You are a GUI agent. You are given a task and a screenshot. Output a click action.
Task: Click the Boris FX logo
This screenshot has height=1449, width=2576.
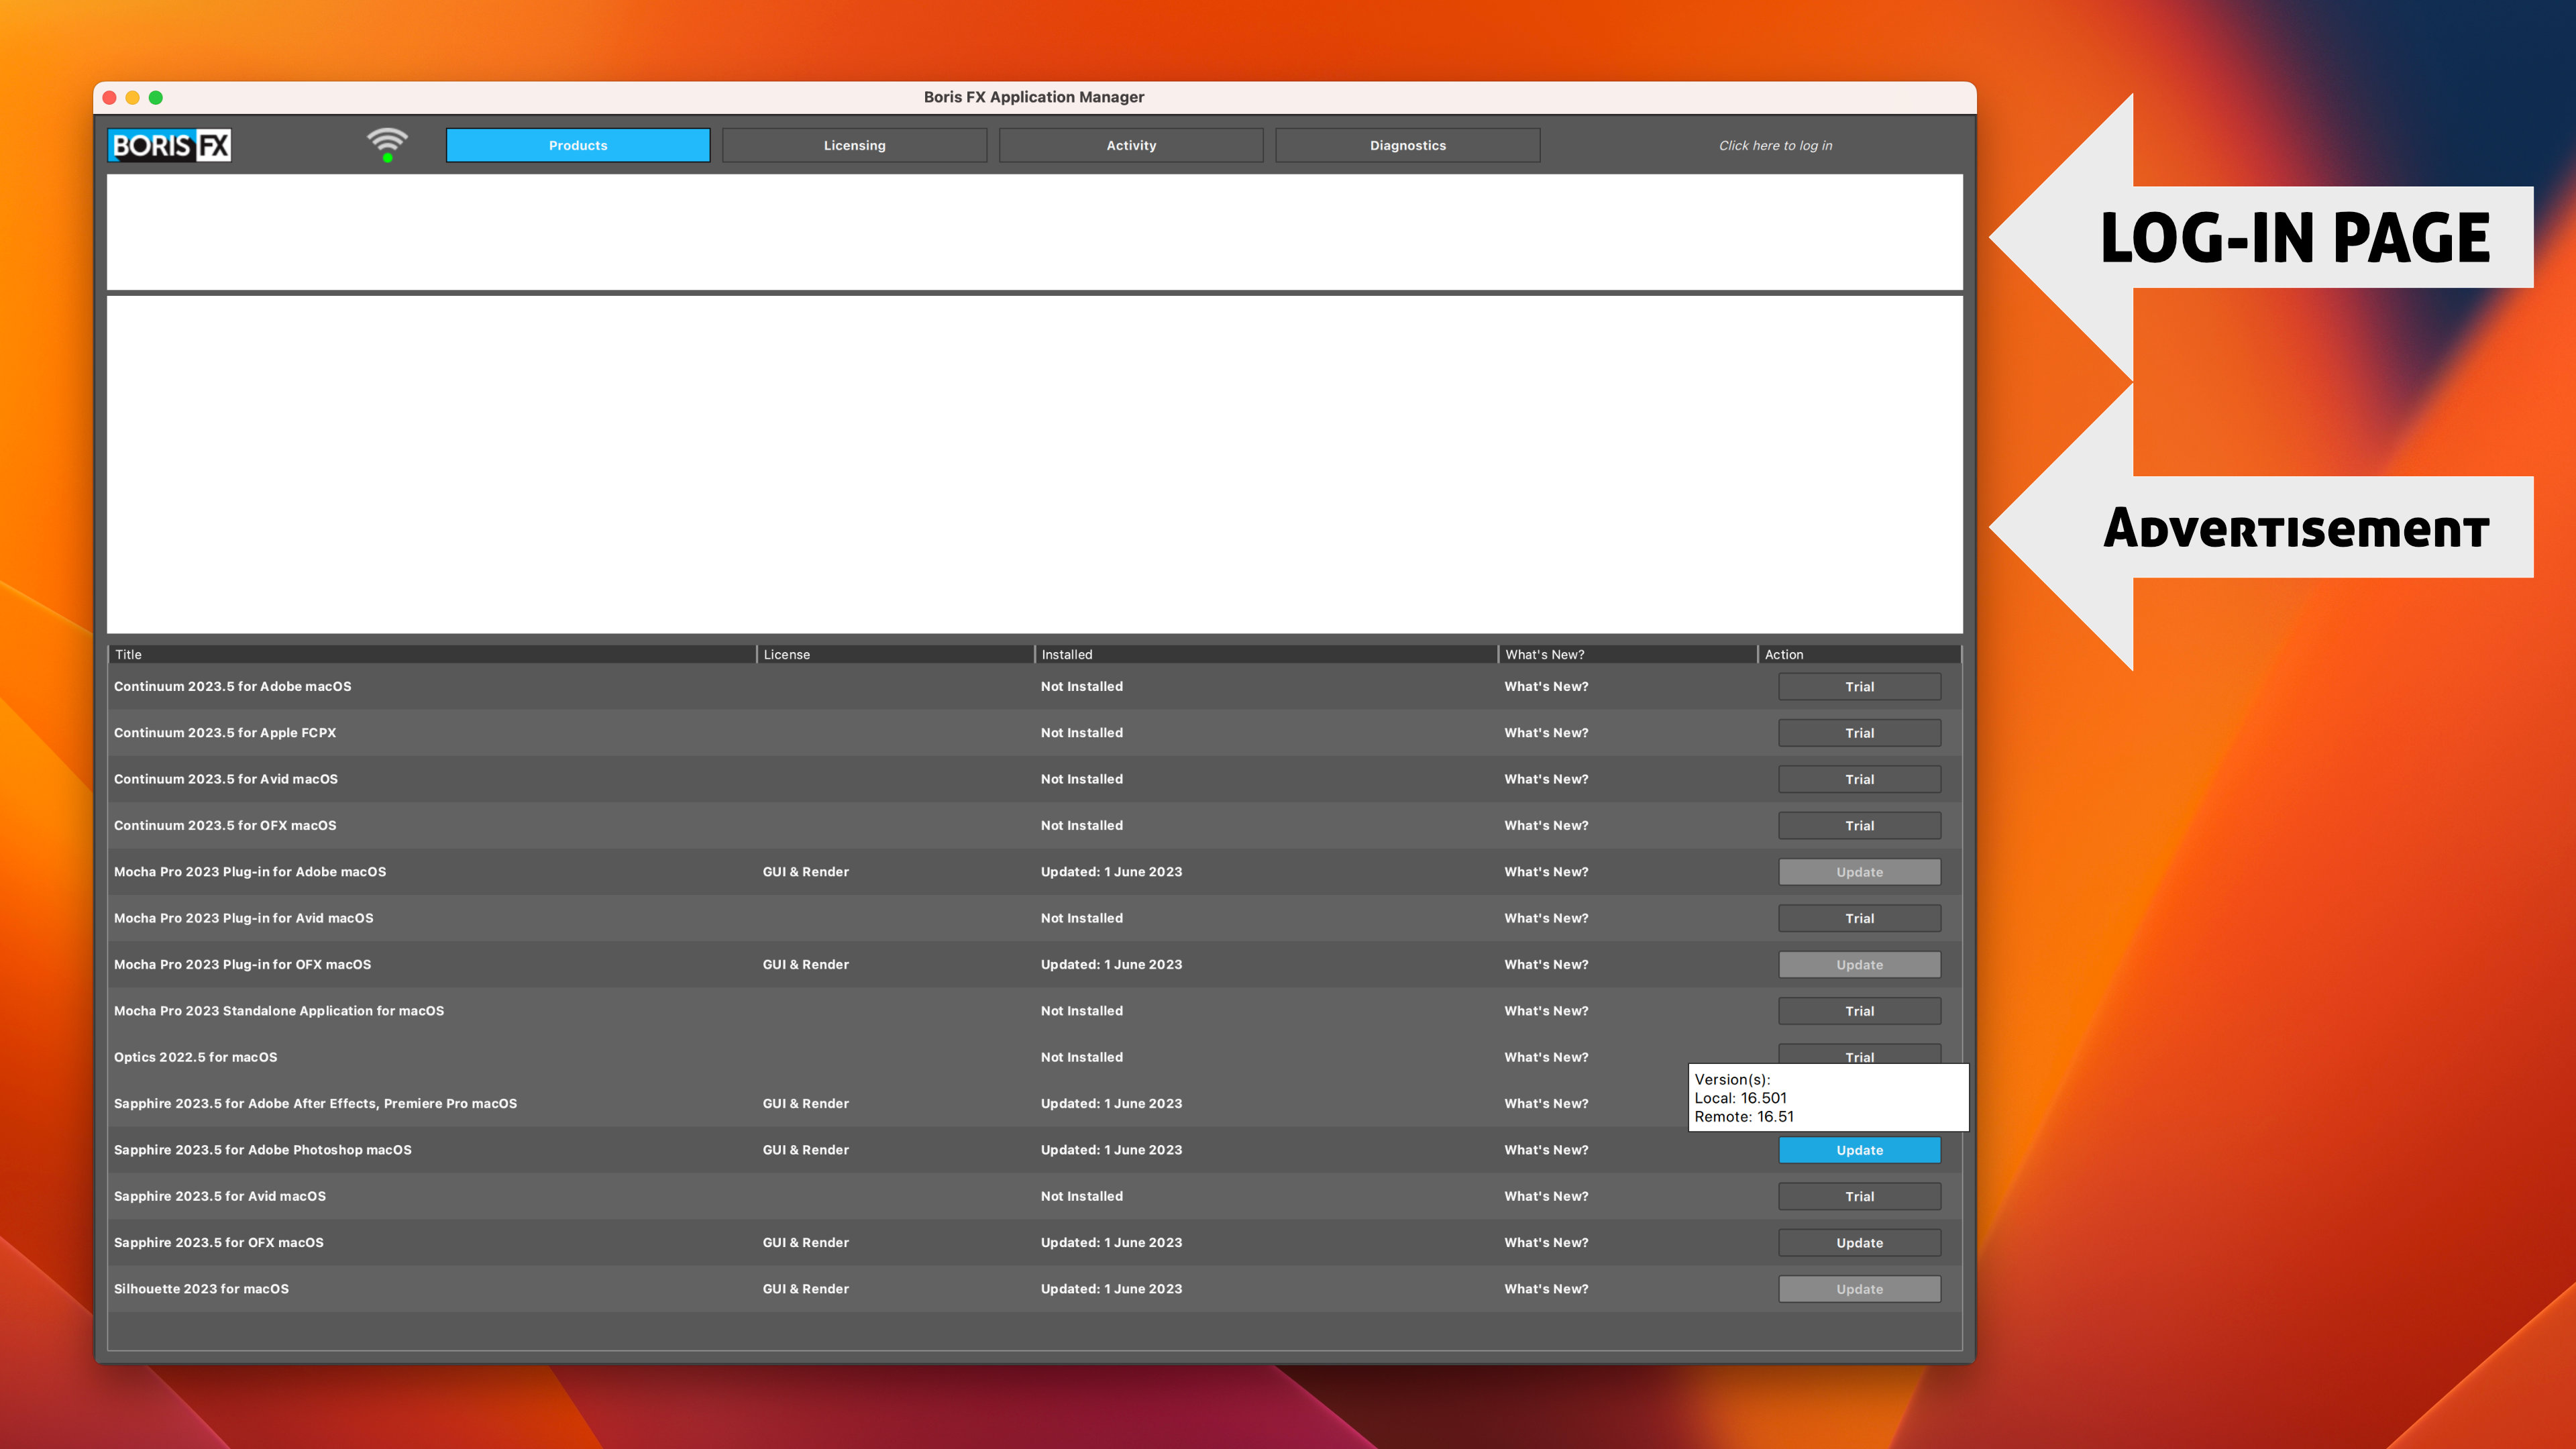[x=169, y=145]
